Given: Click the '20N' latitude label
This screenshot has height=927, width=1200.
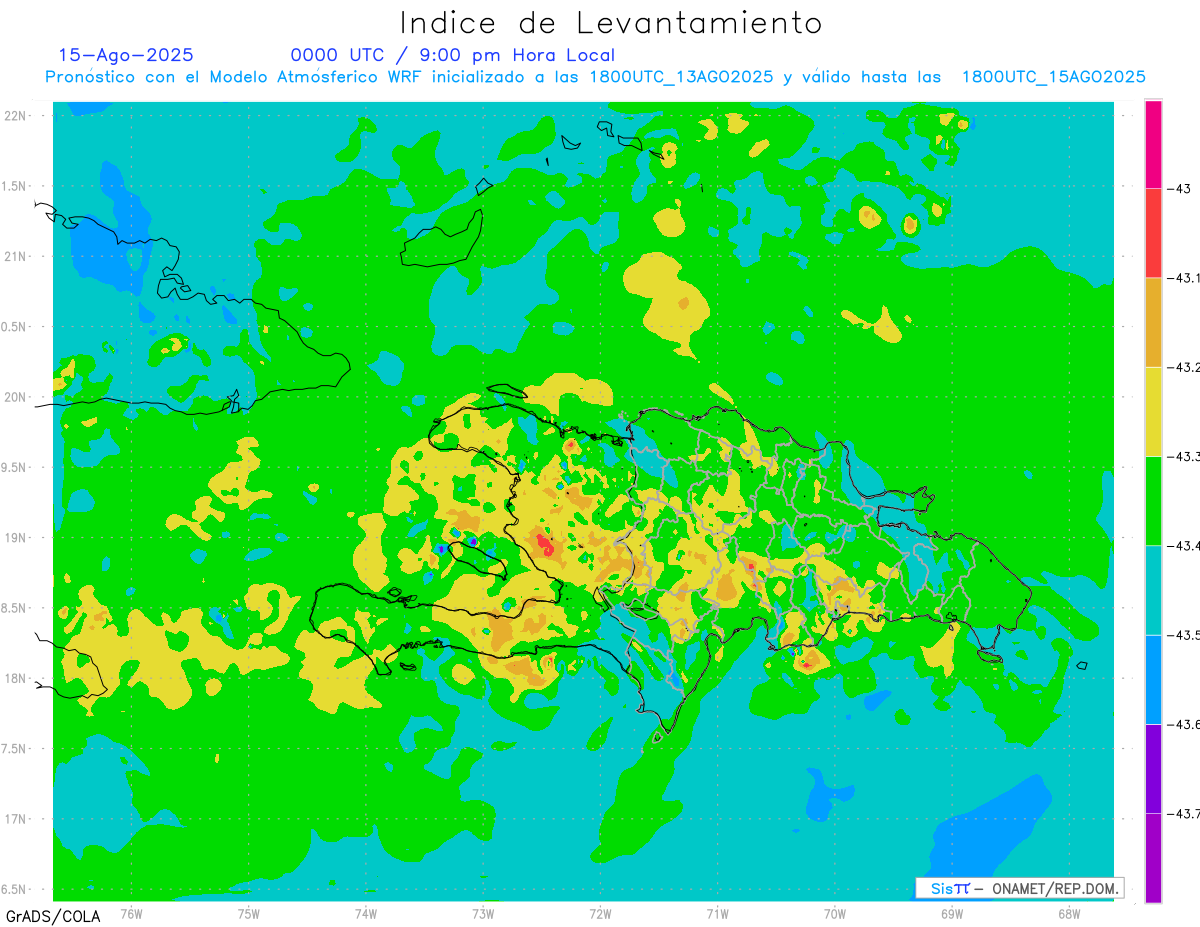Looking at the screenshot, I should [17, 397].
